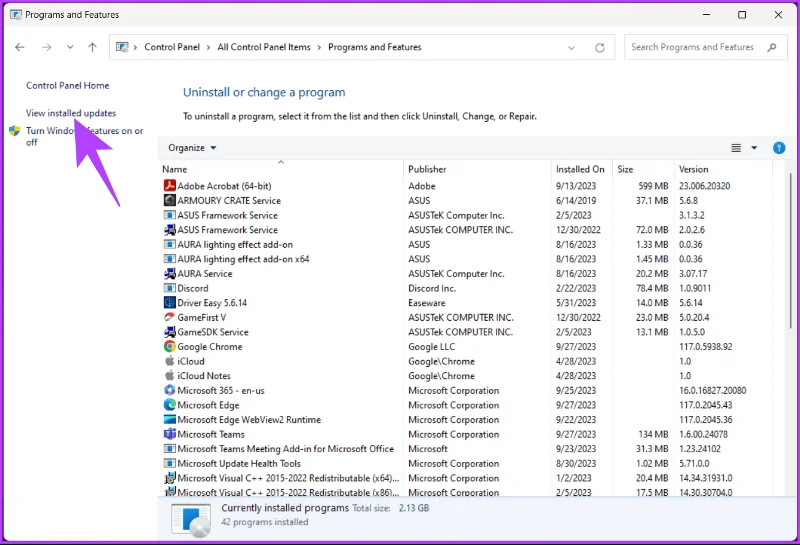800x545 pixels.
Task: Open Turn Windows features on or off
Action: pos(84,136)
